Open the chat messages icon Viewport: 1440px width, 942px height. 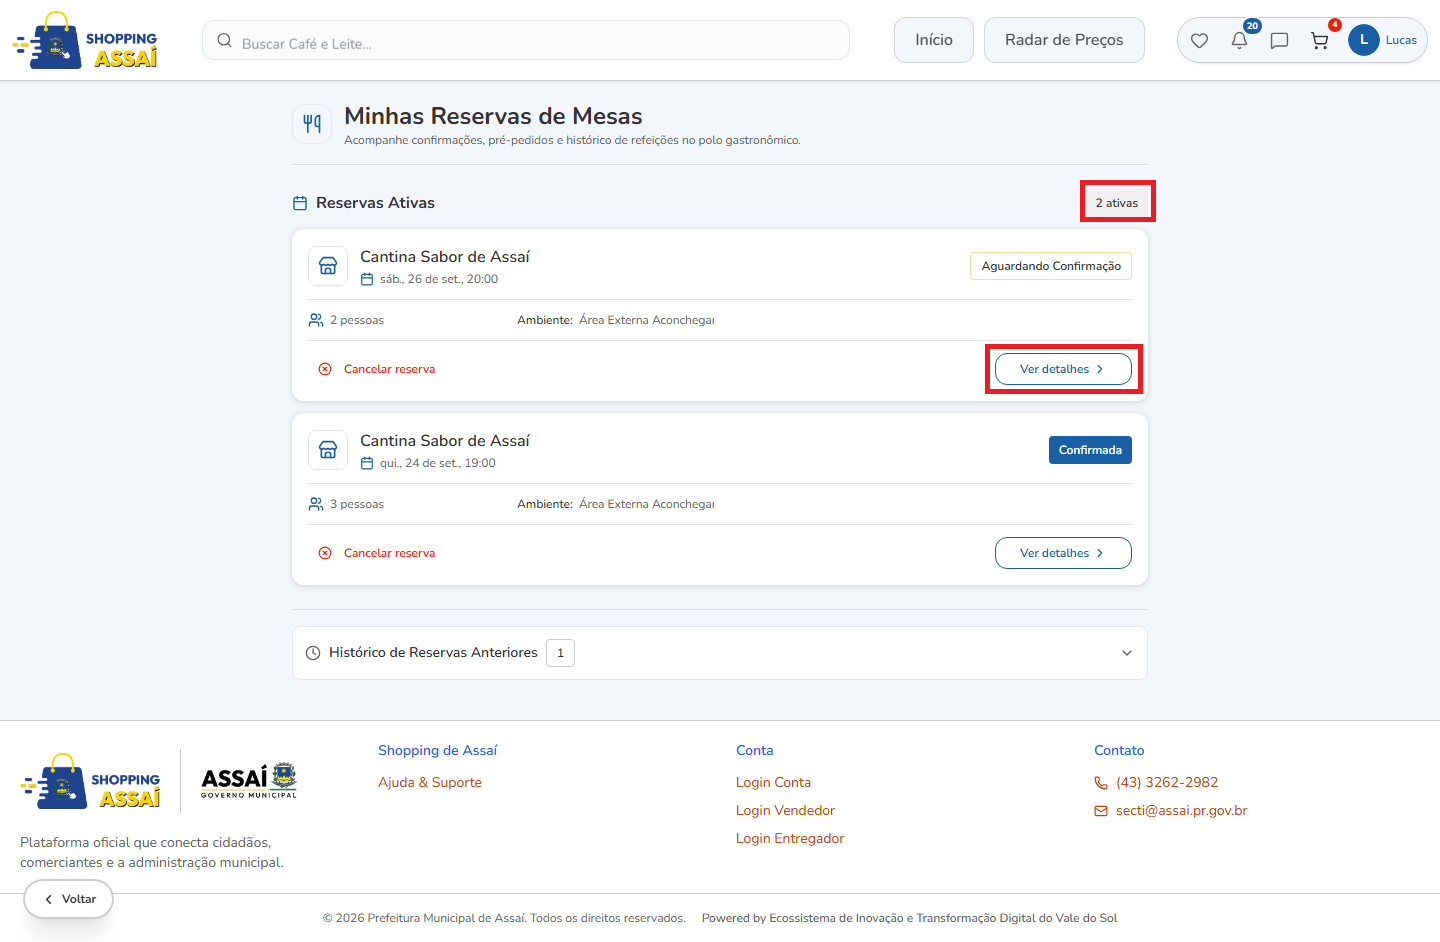pos(1279,41)
